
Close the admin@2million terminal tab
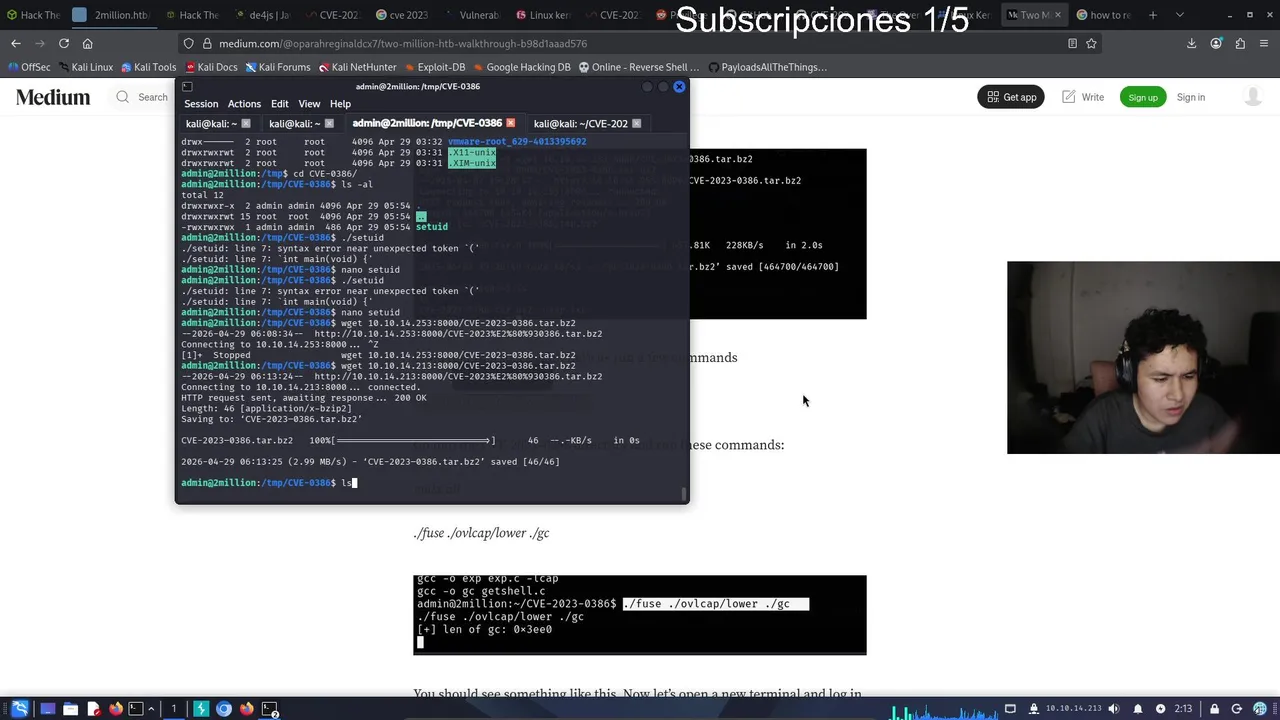pyautogui.click(x=510, y=123)
